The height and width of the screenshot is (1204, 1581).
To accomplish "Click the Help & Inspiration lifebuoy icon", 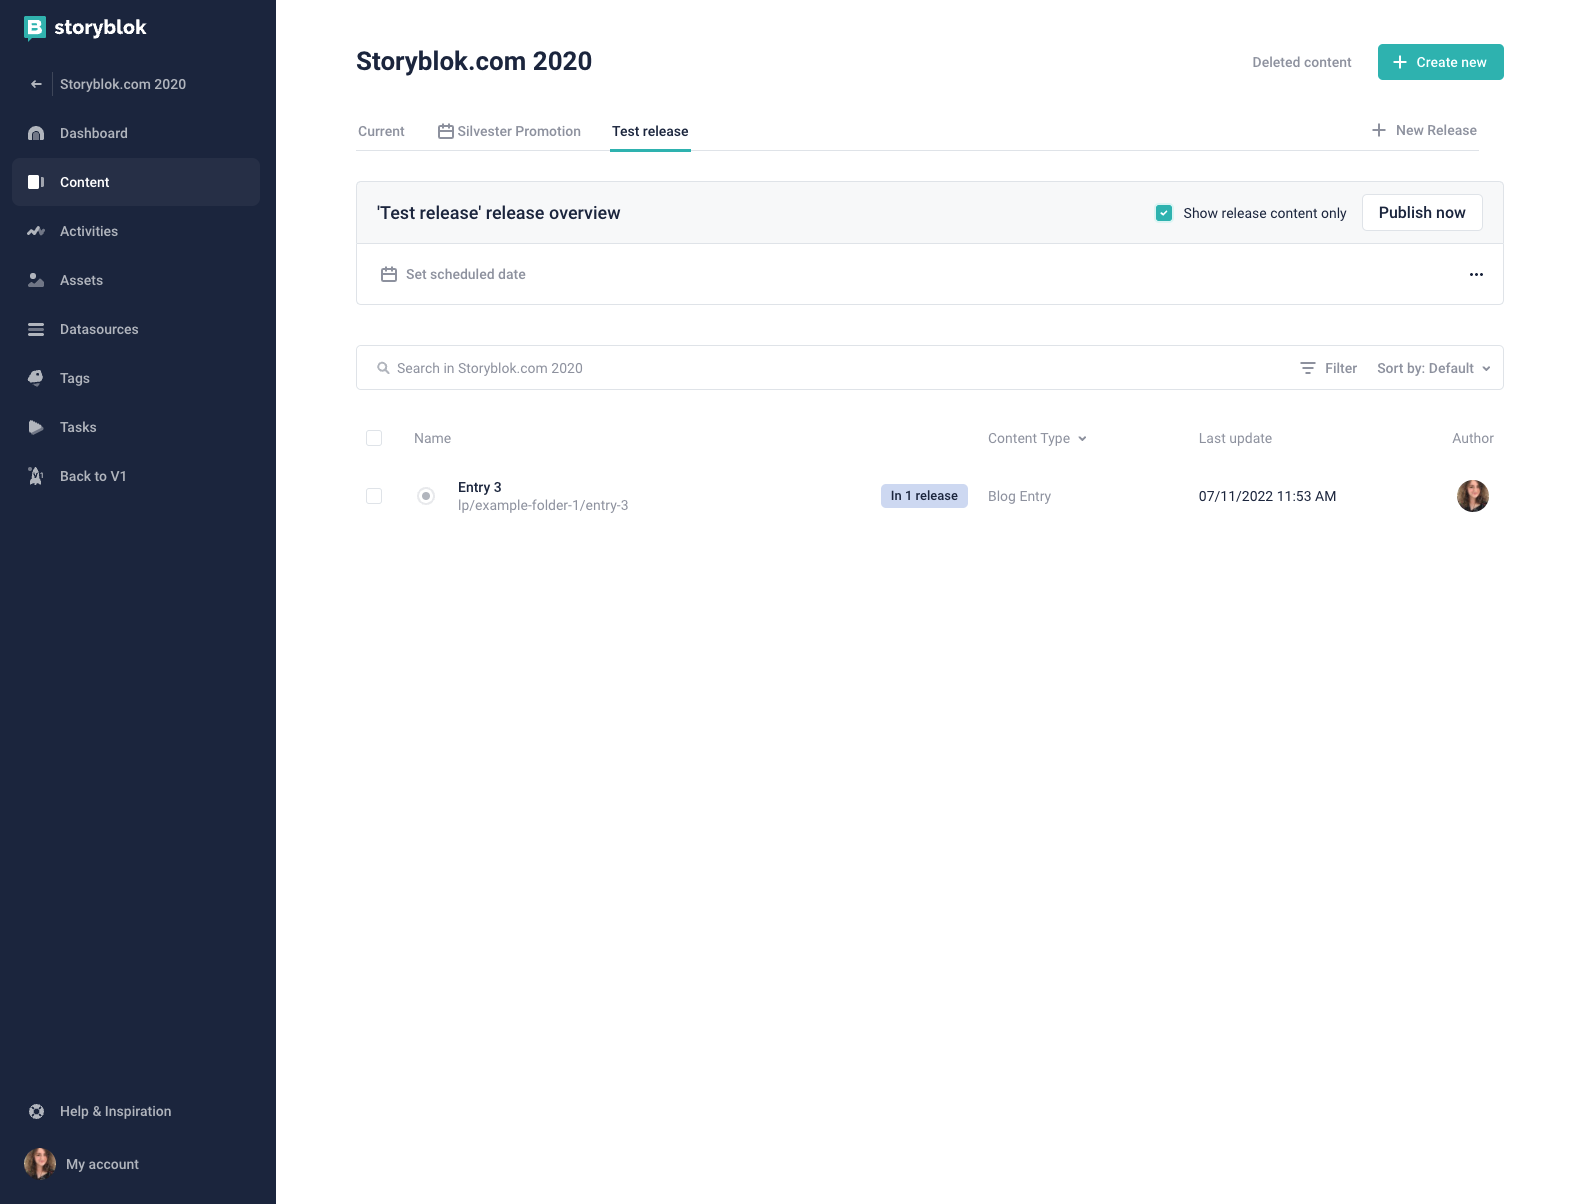I will point(36,1111).
